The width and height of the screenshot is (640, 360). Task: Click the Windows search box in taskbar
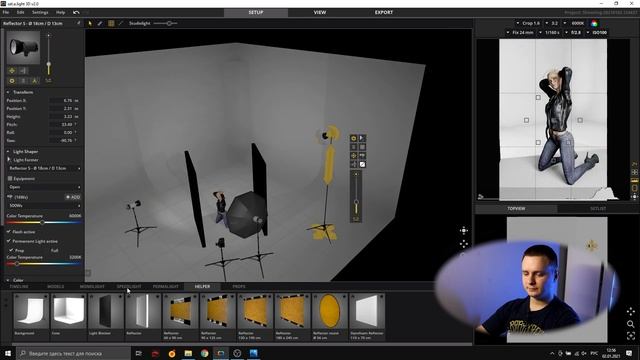pyautogui.click(x=73, y=353)
